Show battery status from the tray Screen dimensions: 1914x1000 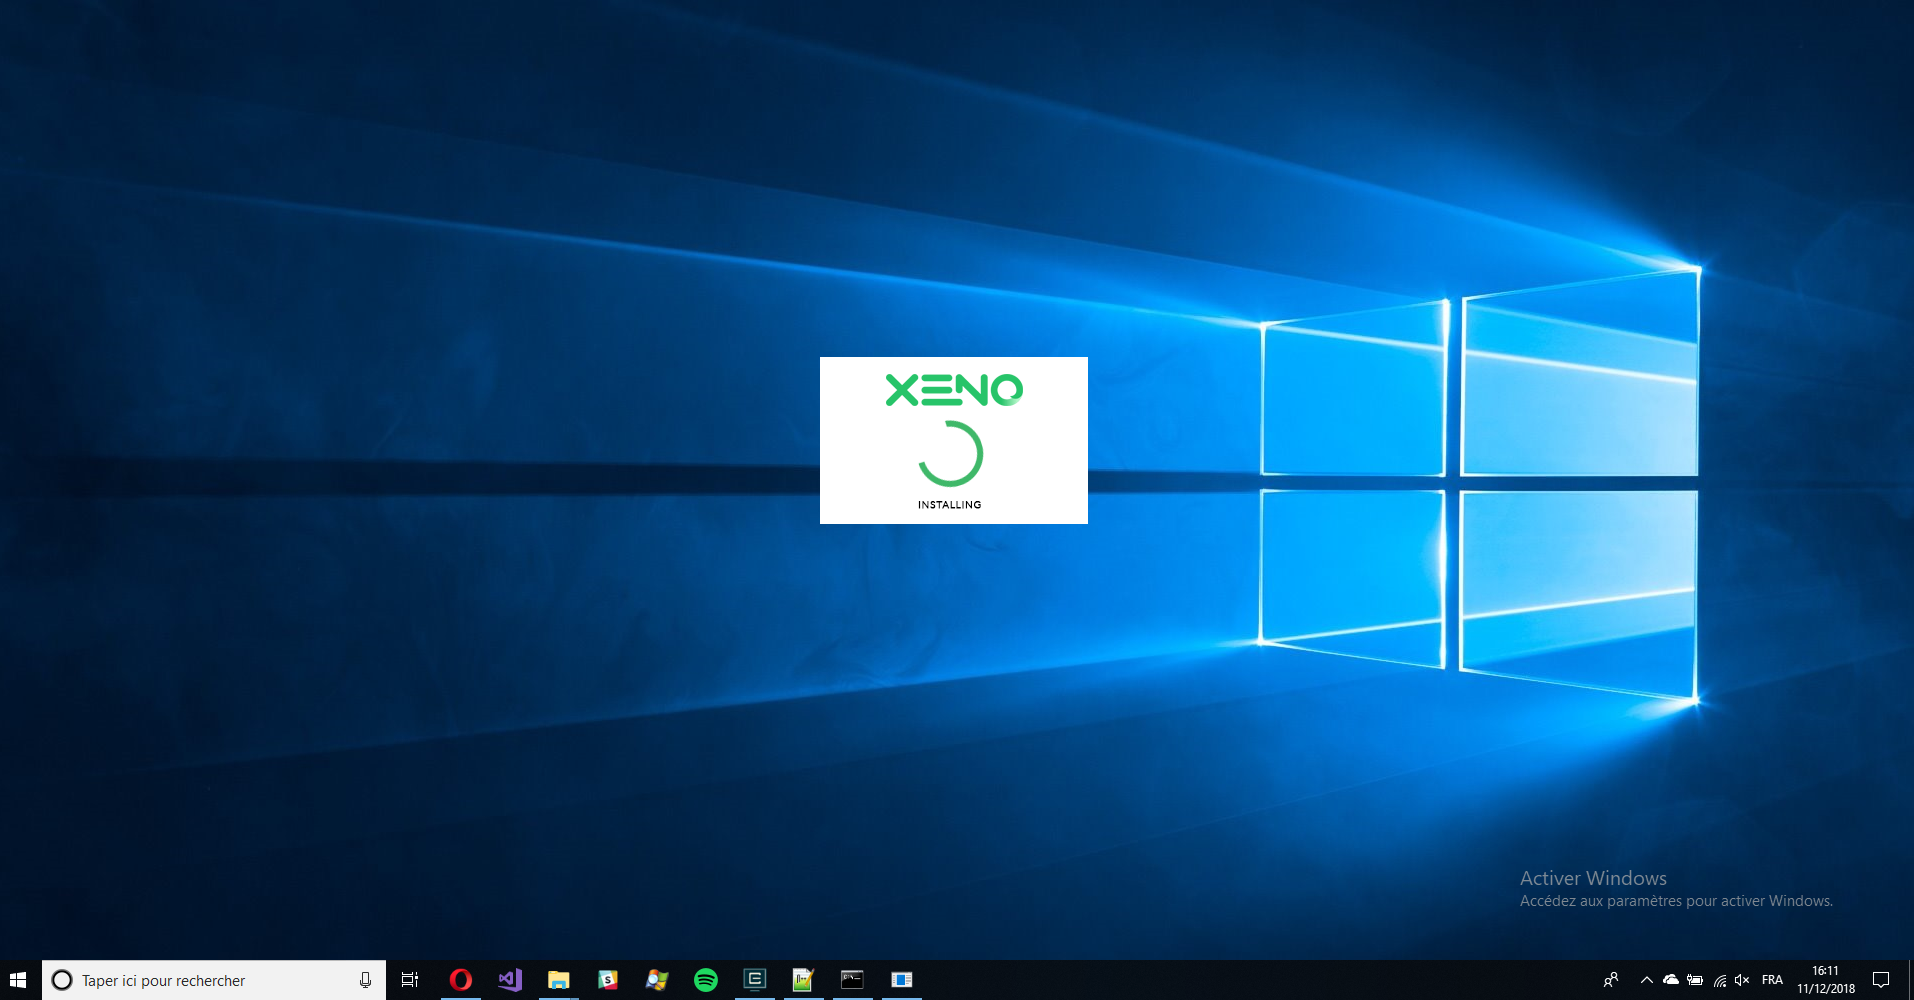[x=1695, y=980]
